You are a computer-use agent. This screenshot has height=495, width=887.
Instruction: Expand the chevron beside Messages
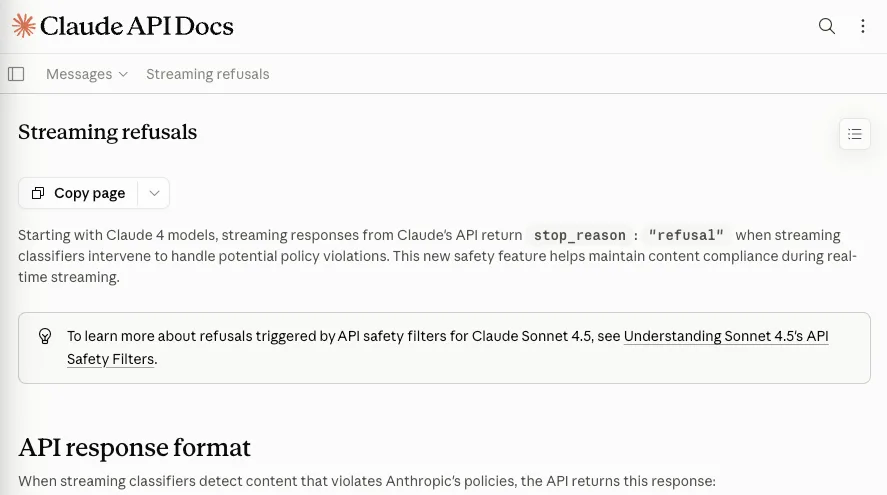(123, 75)
